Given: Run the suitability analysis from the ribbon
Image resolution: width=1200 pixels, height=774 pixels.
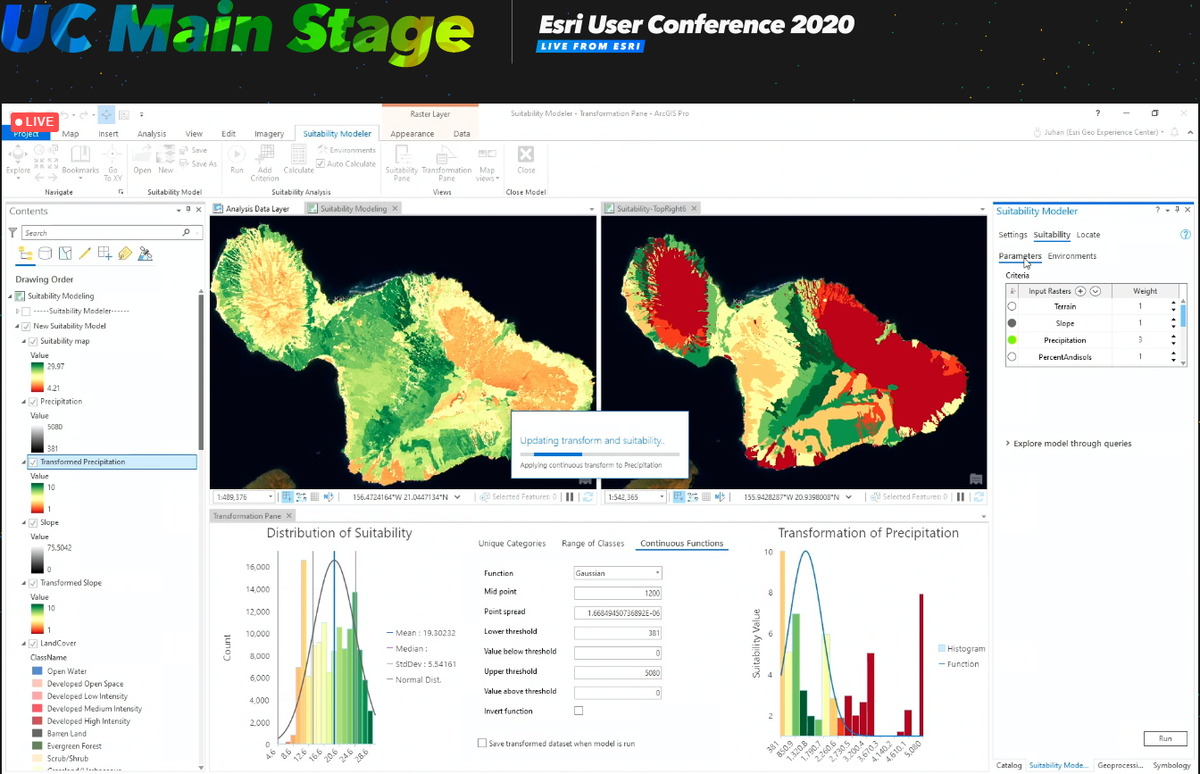Looking at the screenshot, I should coord(237,160).
